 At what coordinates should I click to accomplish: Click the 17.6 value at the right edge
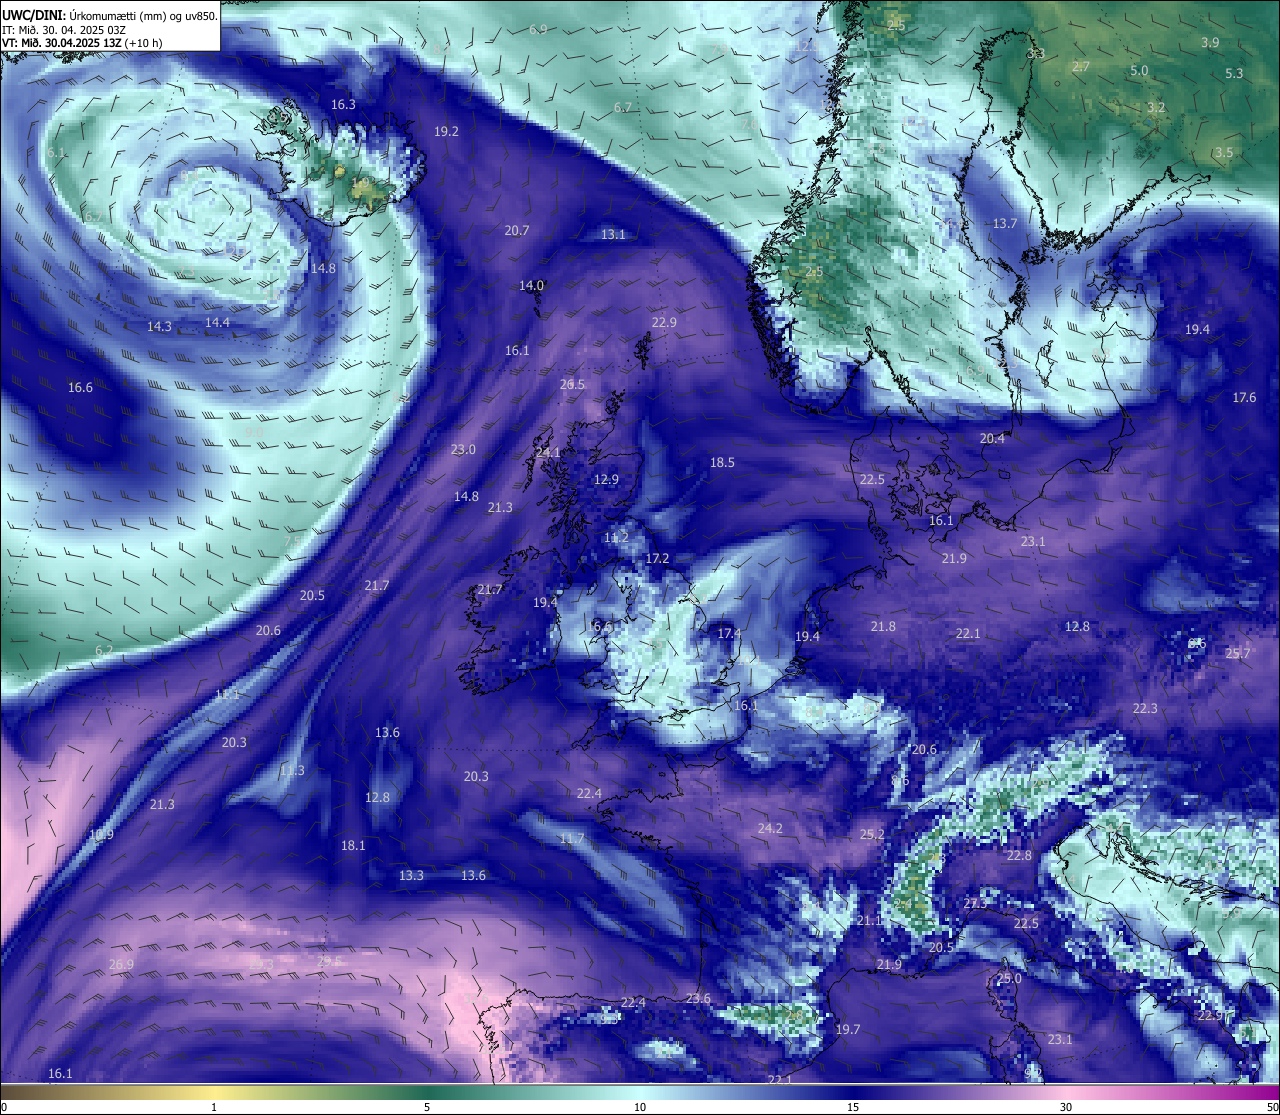click(x=1244, y=397)
